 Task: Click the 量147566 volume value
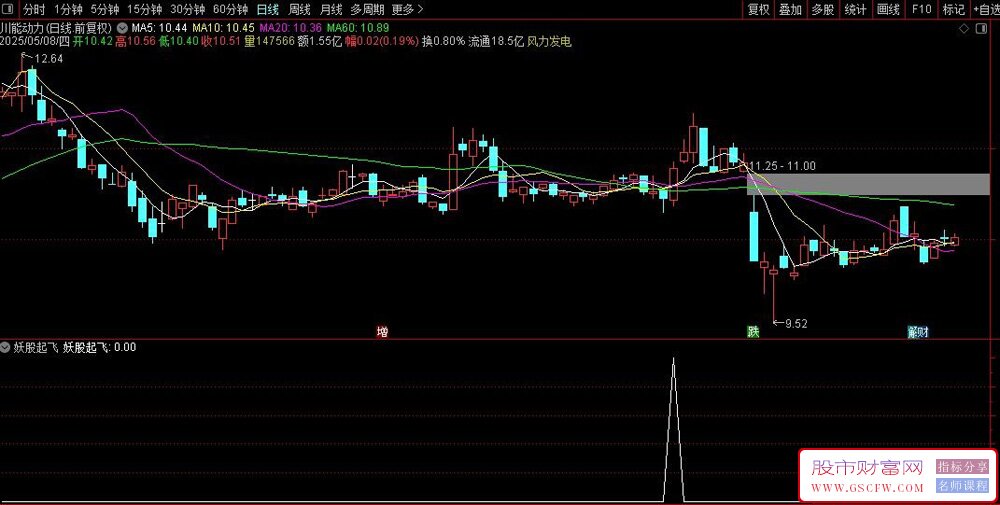coord(269,41)
